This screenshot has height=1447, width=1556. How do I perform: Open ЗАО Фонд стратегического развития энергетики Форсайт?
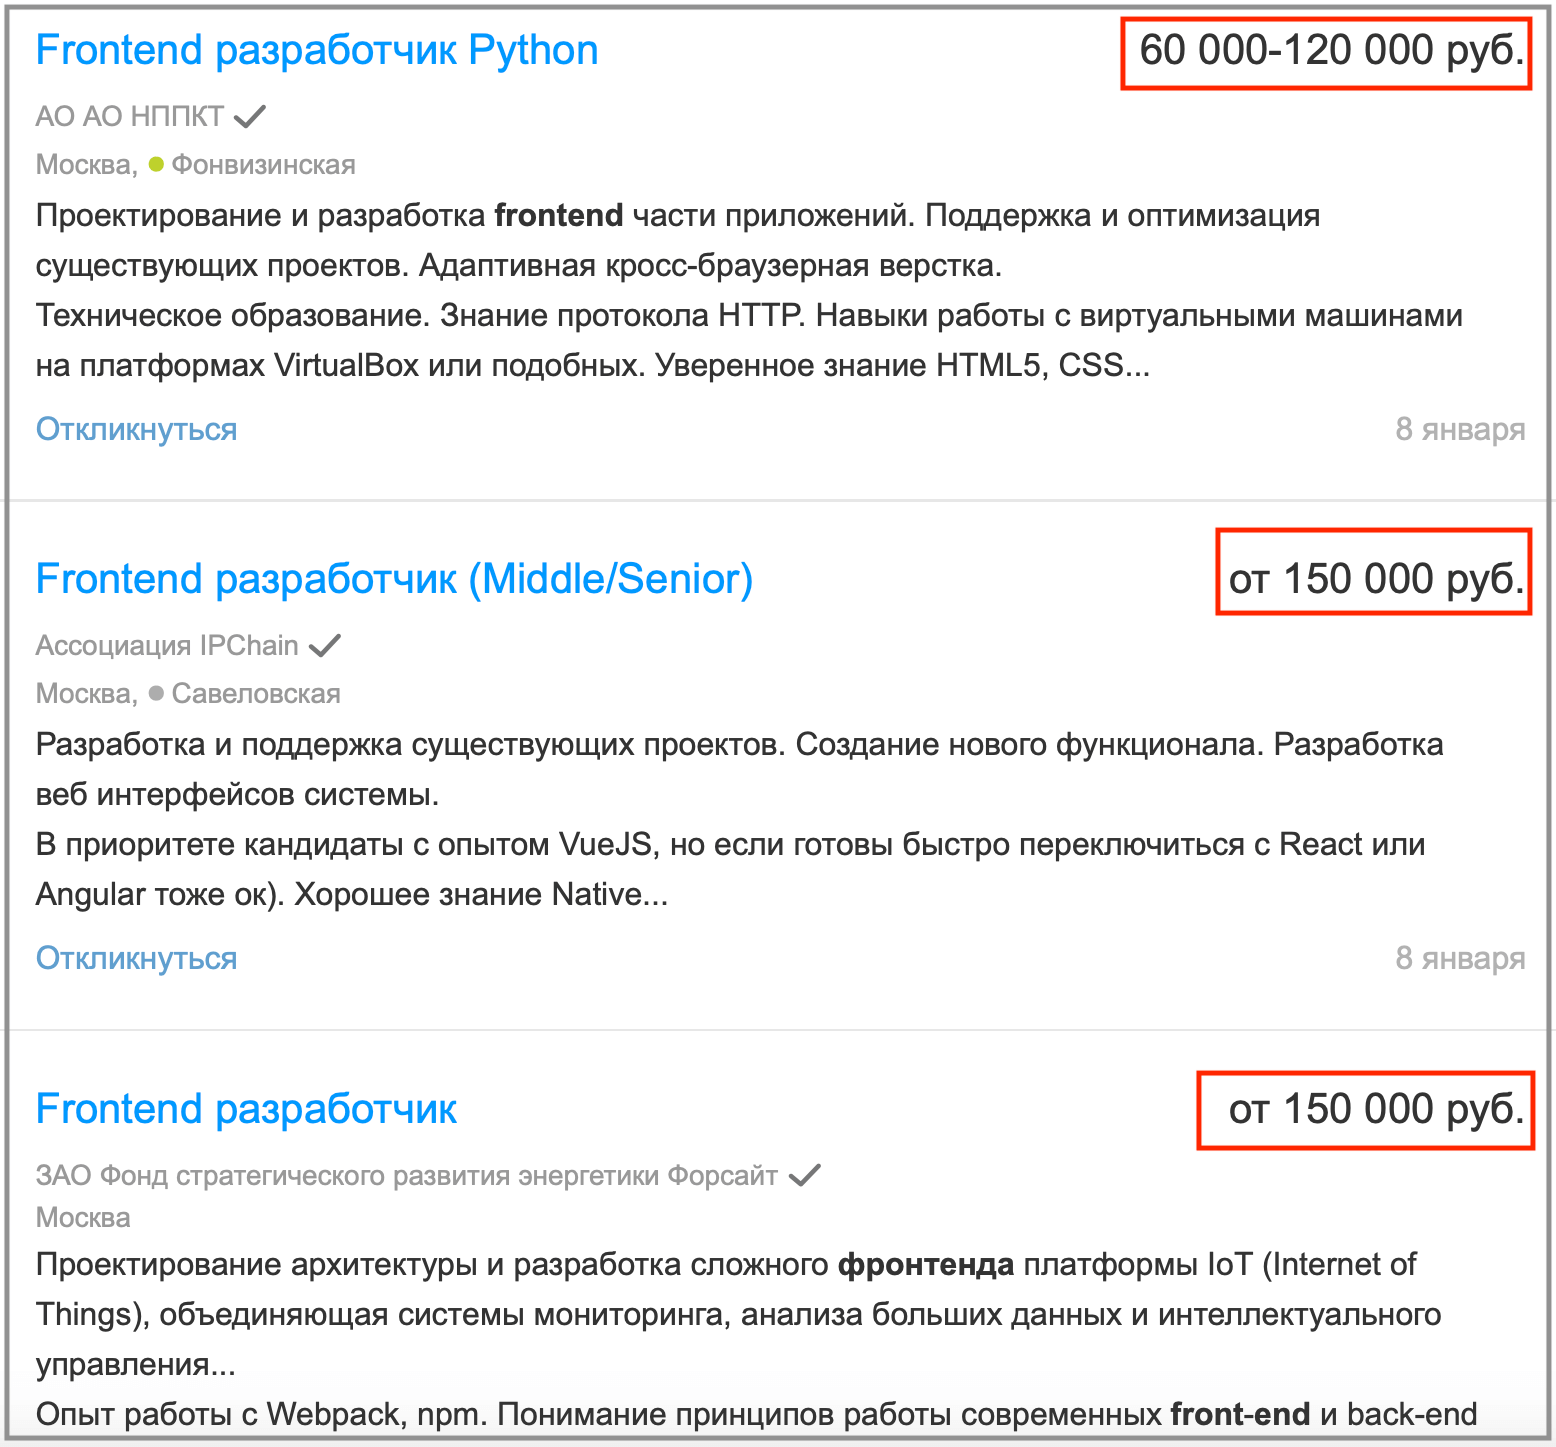point(406,1175)
